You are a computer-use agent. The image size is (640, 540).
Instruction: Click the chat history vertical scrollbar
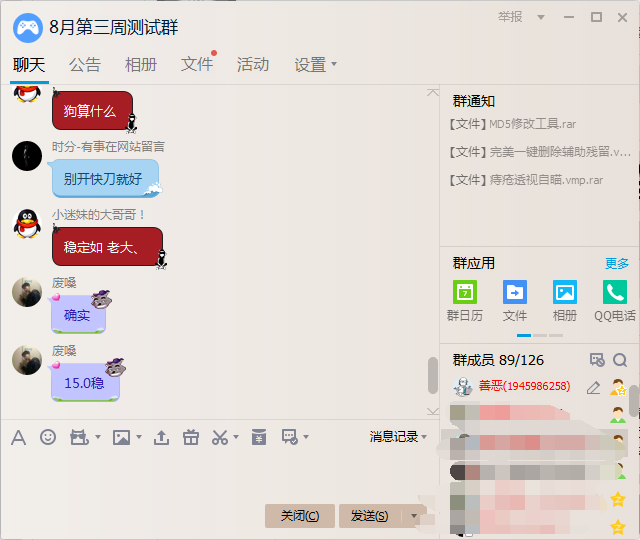click(432, 375)
